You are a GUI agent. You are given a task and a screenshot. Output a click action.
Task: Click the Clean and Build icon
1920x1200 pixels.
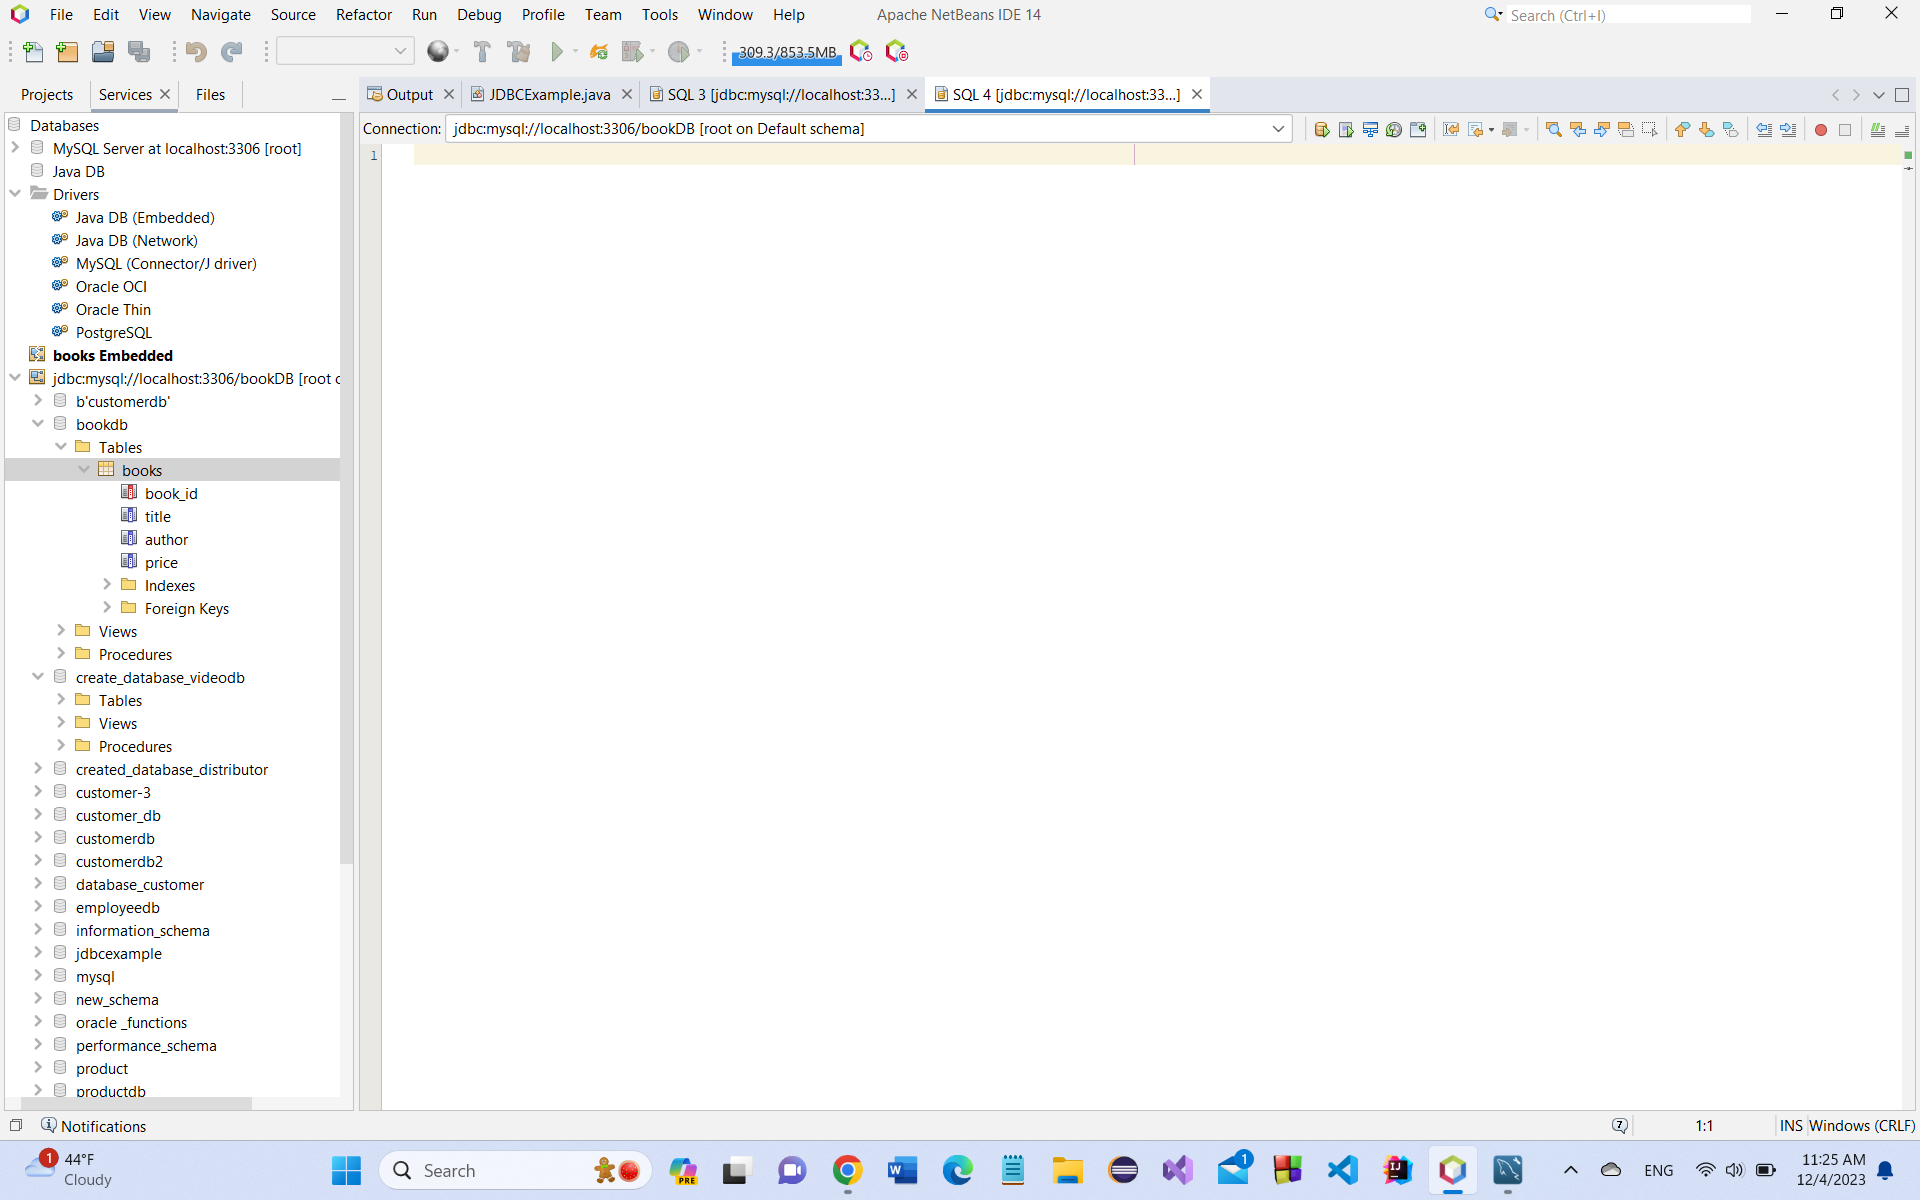(519, 52)
